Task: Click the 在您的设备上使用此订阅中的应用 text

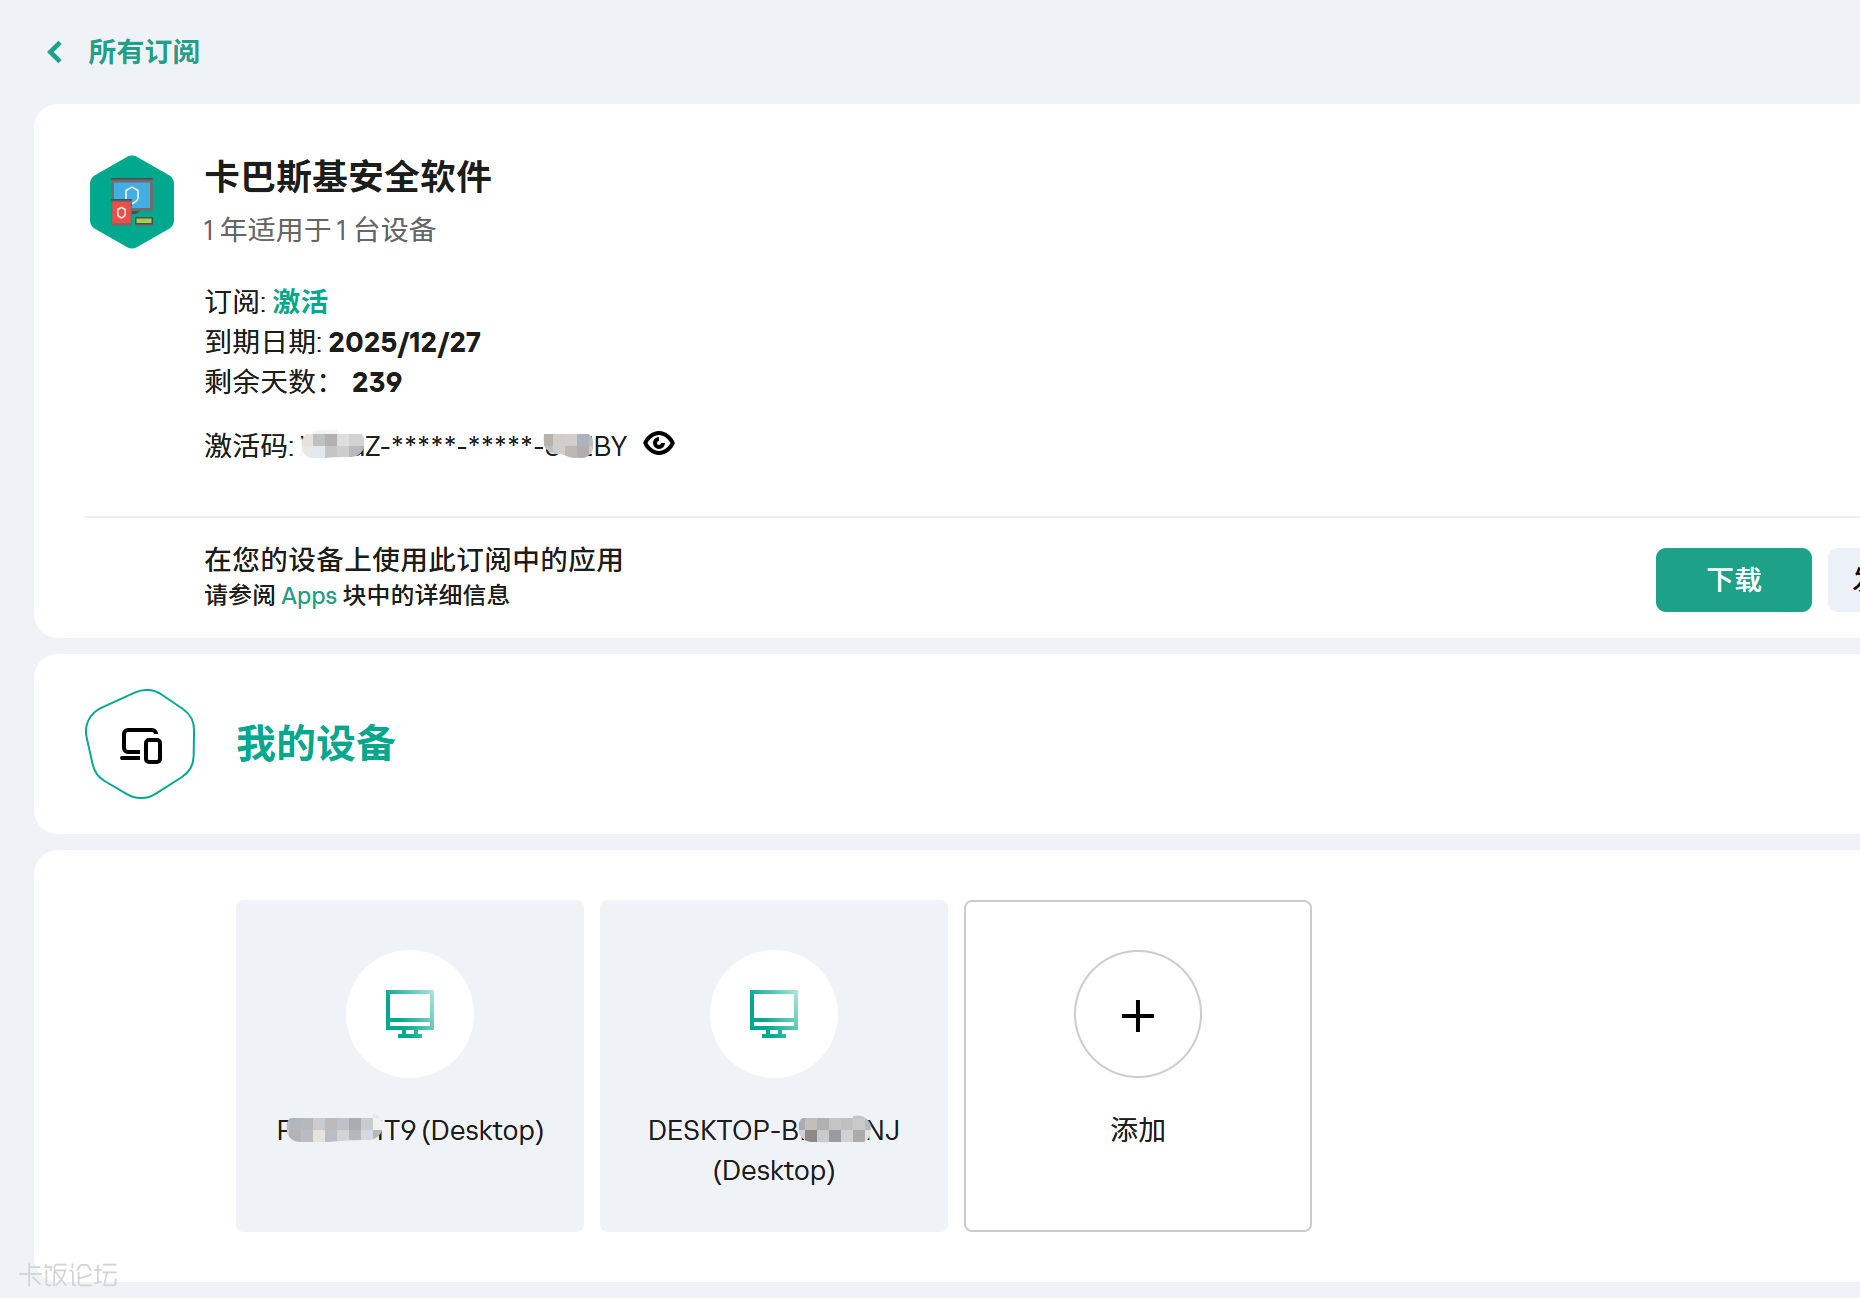Action: 414,560
